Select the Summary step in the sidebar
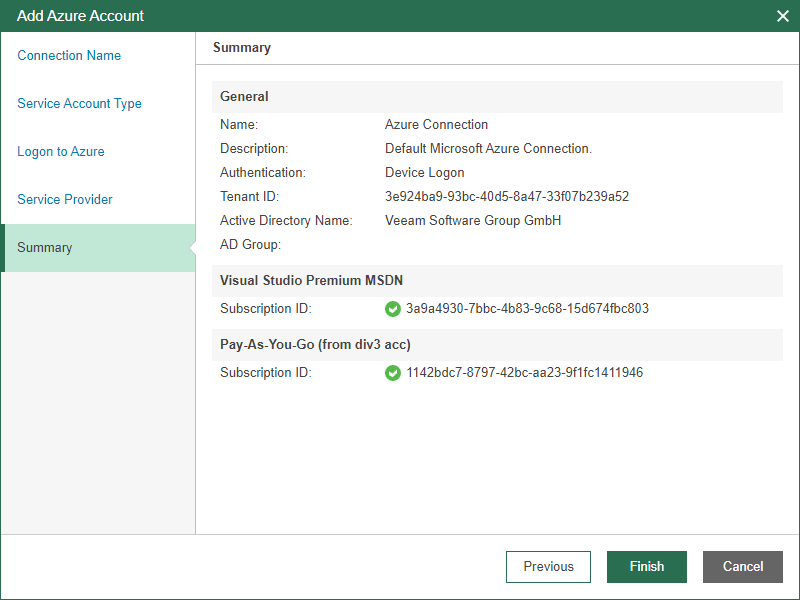The width and height of the screenshot is (800, 600). coord(45,248)
